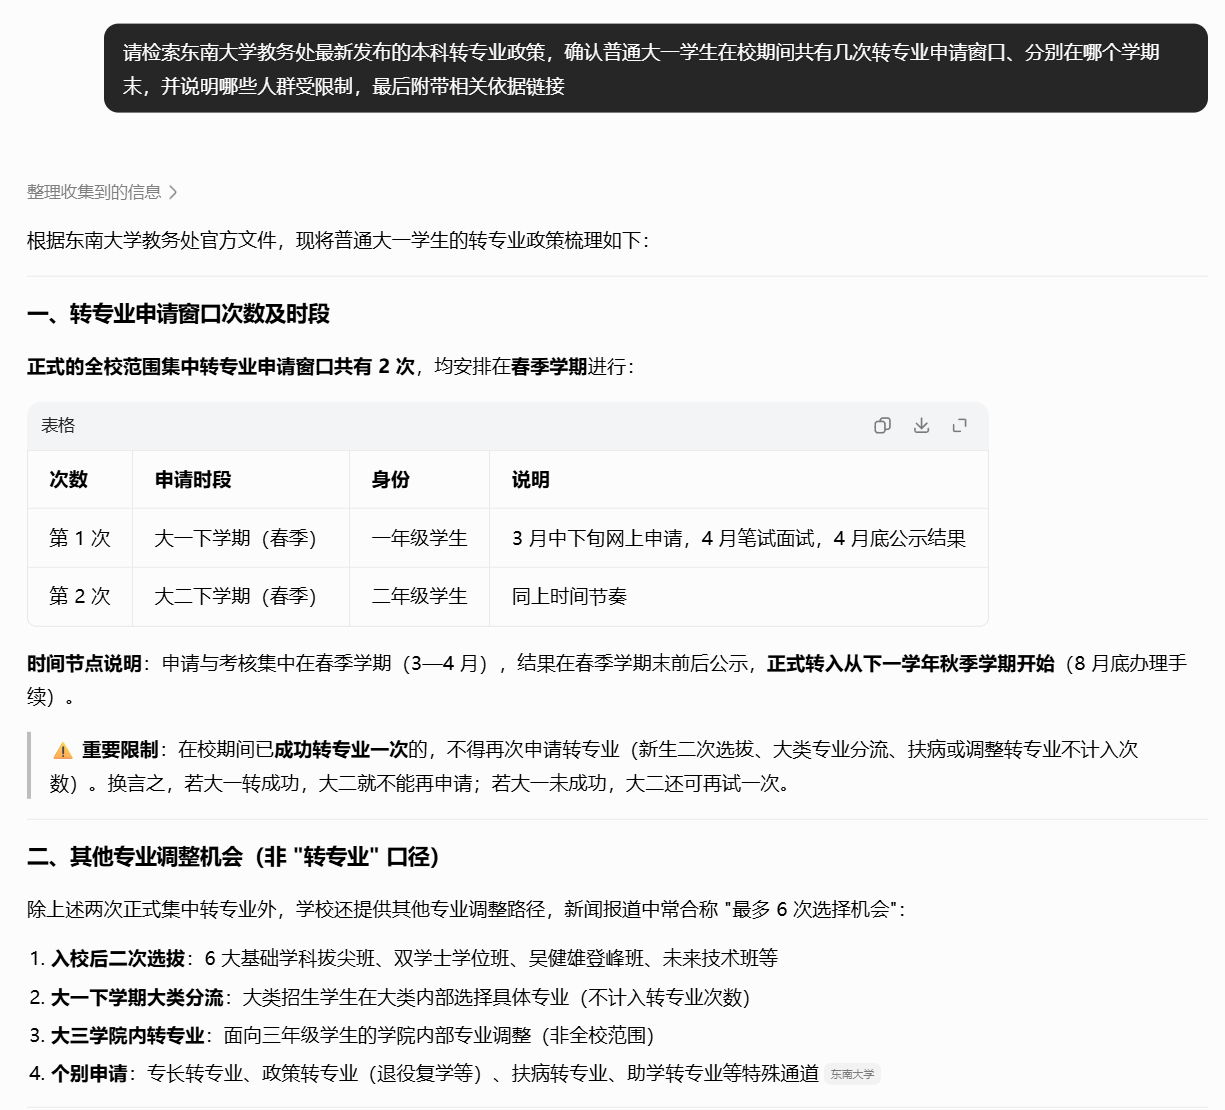Viewport: 1225px width, 1110px height.
Task: Click the 第 2 次 table cell
Action: pyautogui.click(x=80, y=596)
